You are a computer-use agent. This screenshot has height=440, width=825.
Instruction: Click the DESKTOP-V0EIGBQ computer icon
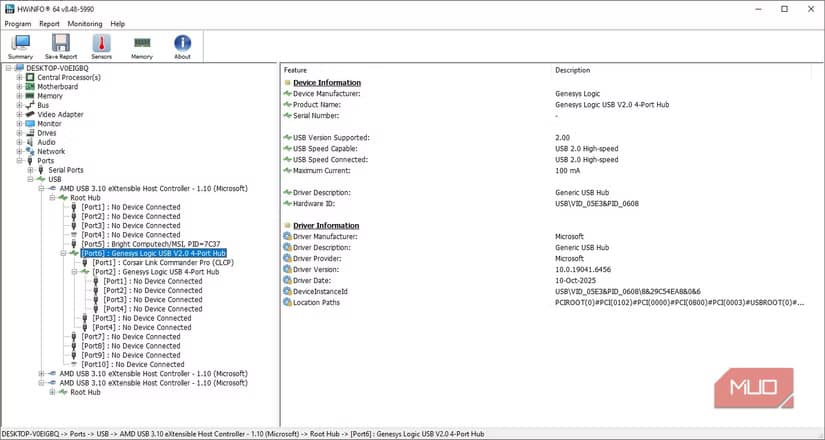(19, 68)
